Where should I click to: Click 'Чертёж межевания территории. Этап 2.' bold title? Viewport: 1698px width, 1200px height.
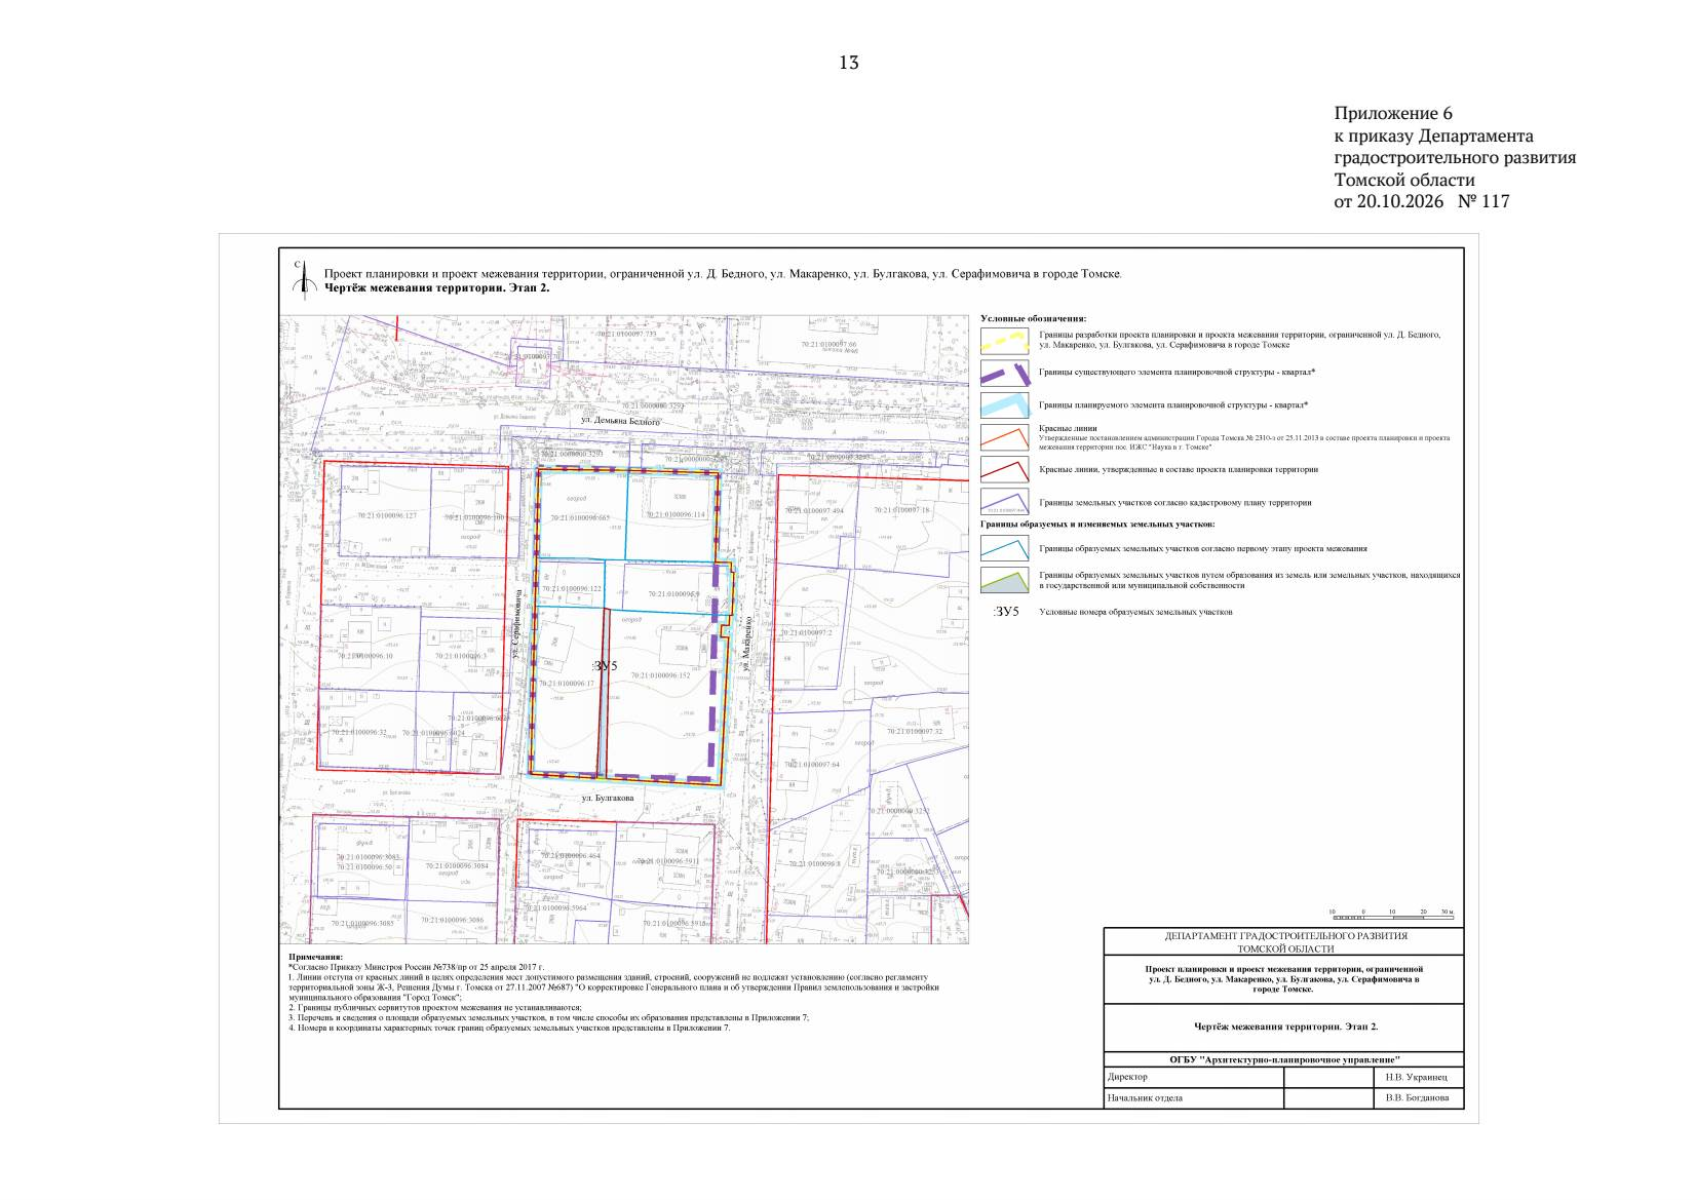[437, 288]
